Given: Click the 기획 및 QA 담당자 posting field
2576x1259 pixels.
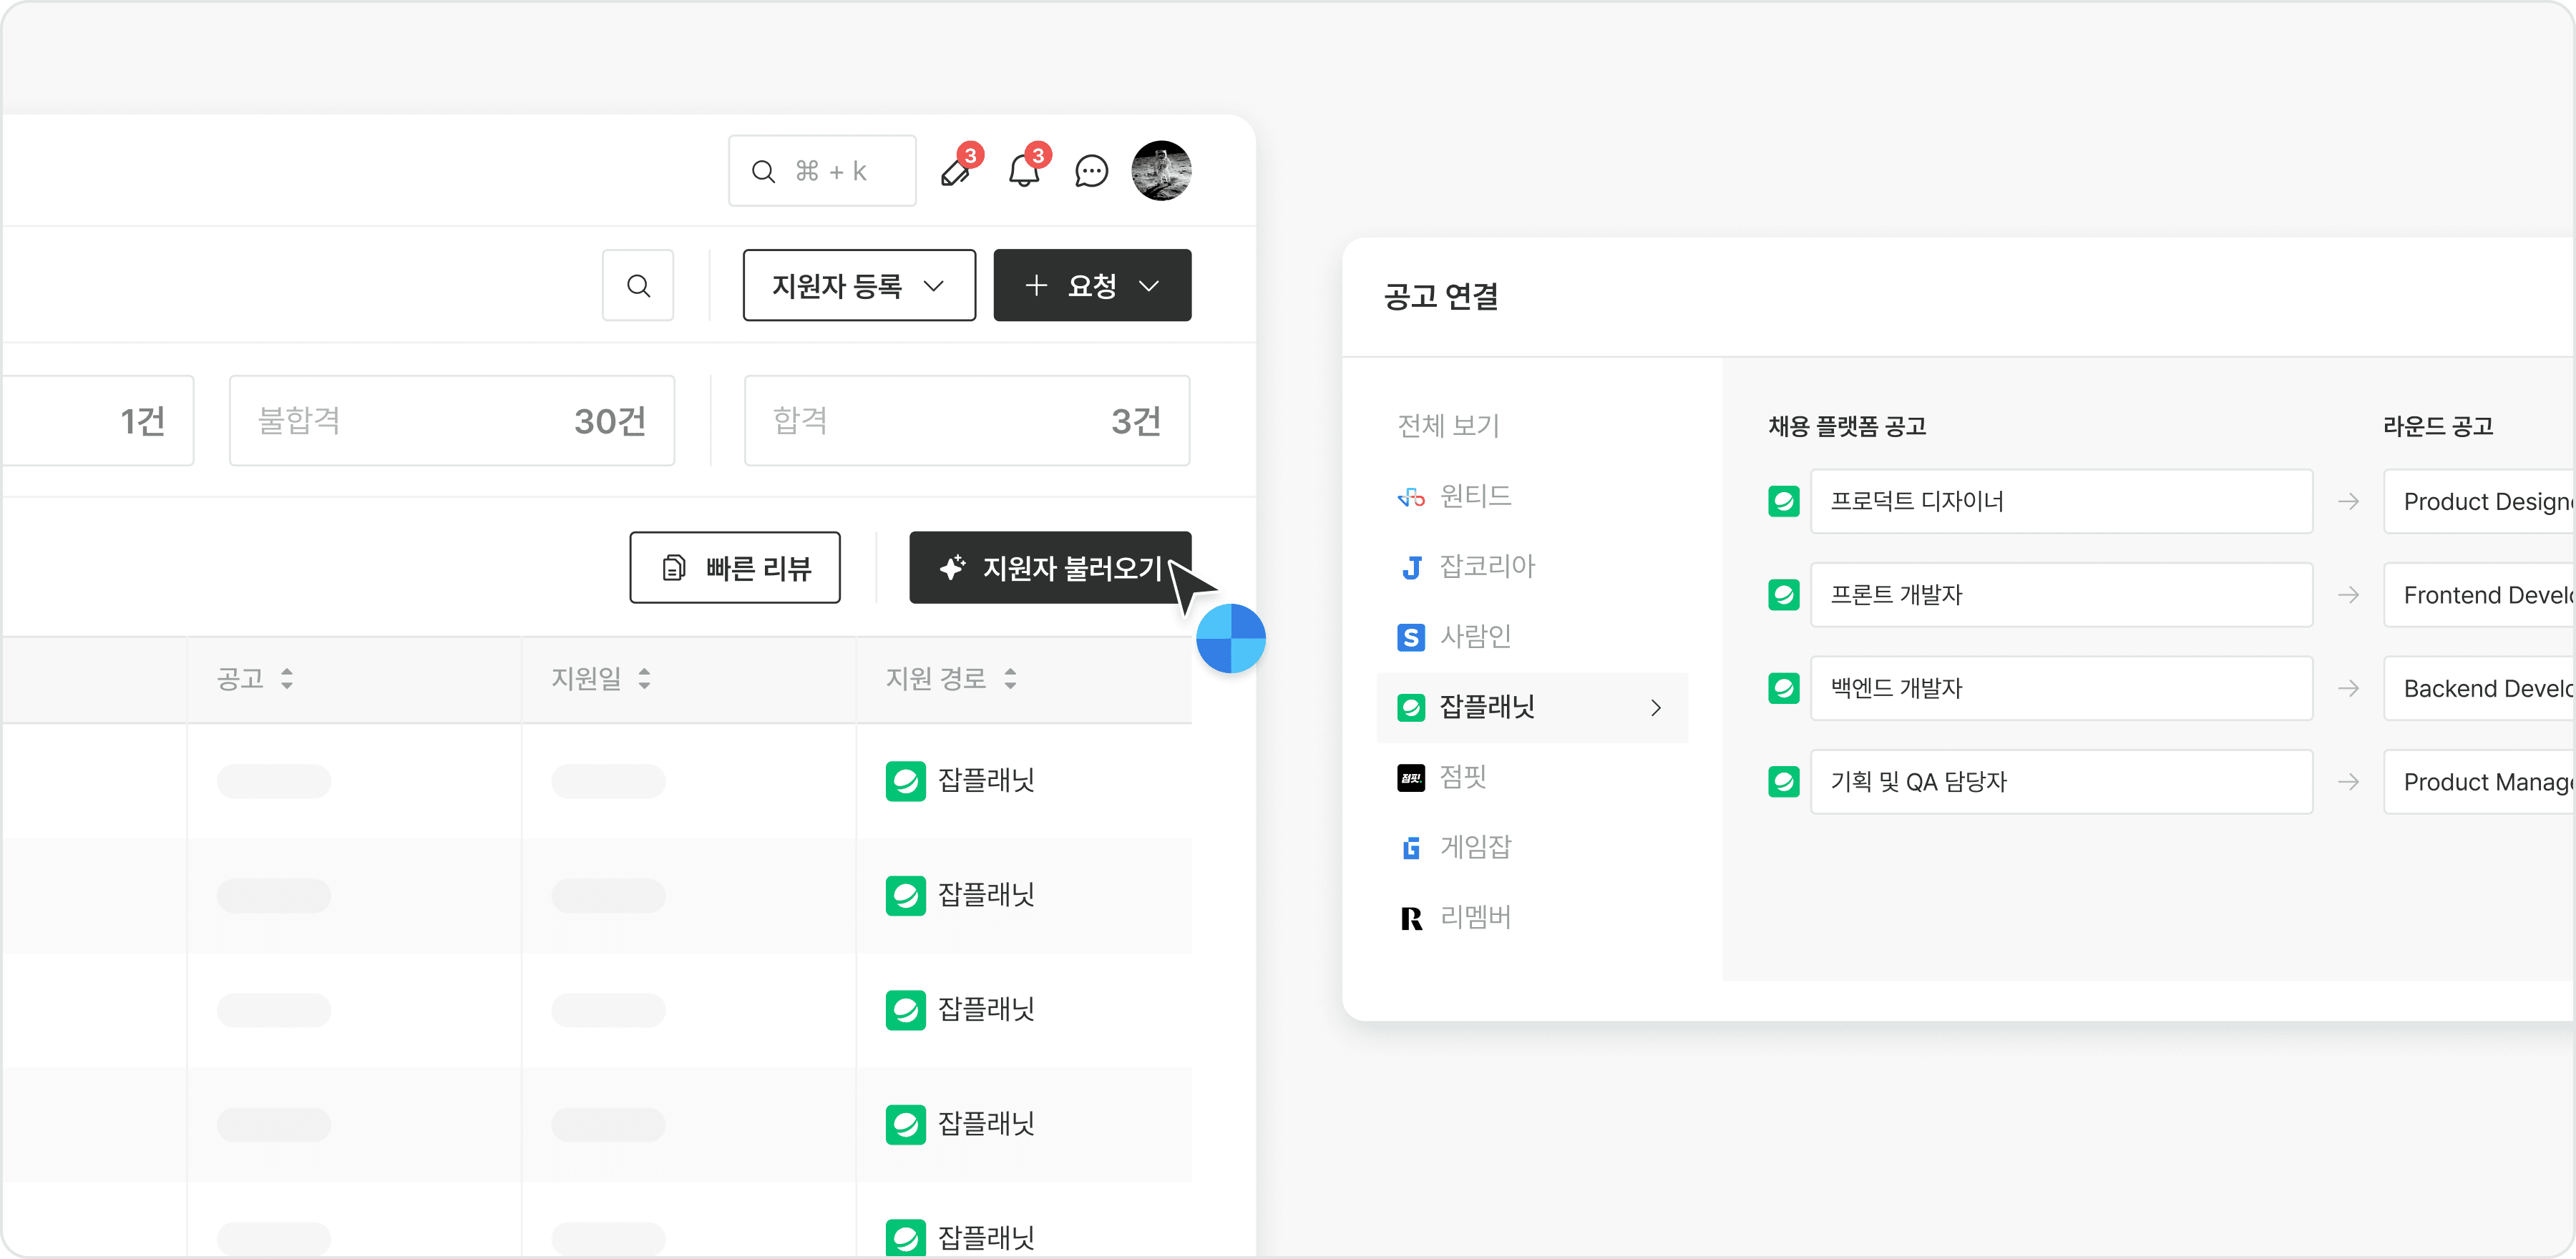Looking at the screenshot, I should click(2061, 782).
